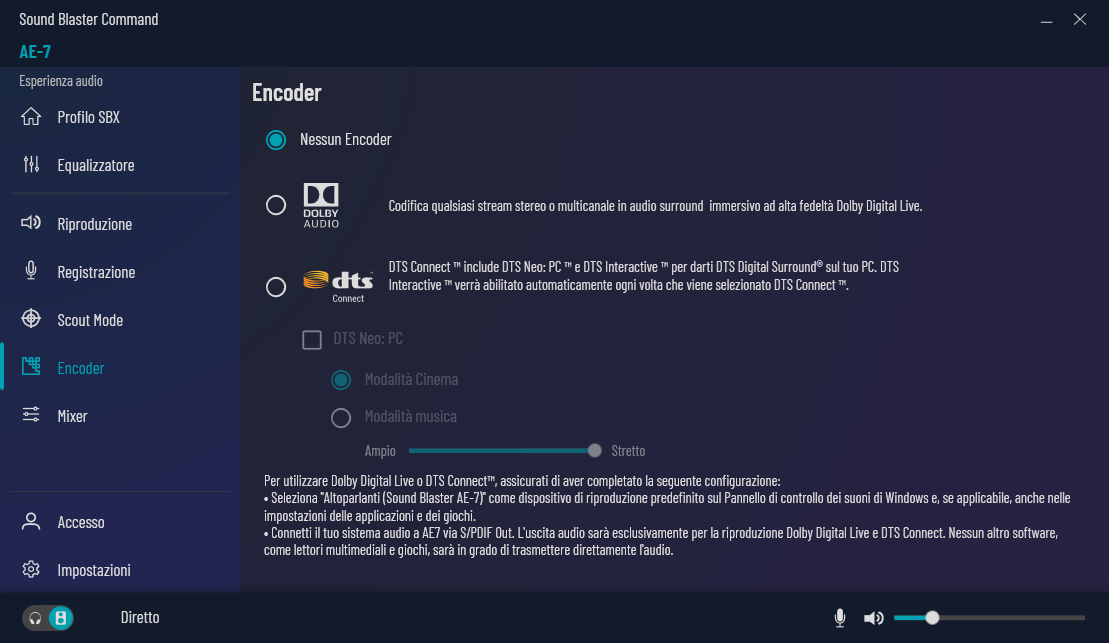This screenshot has width=1109, height=643.
Task: Mute the microphone in bottom bar
Action: [840, 618]
